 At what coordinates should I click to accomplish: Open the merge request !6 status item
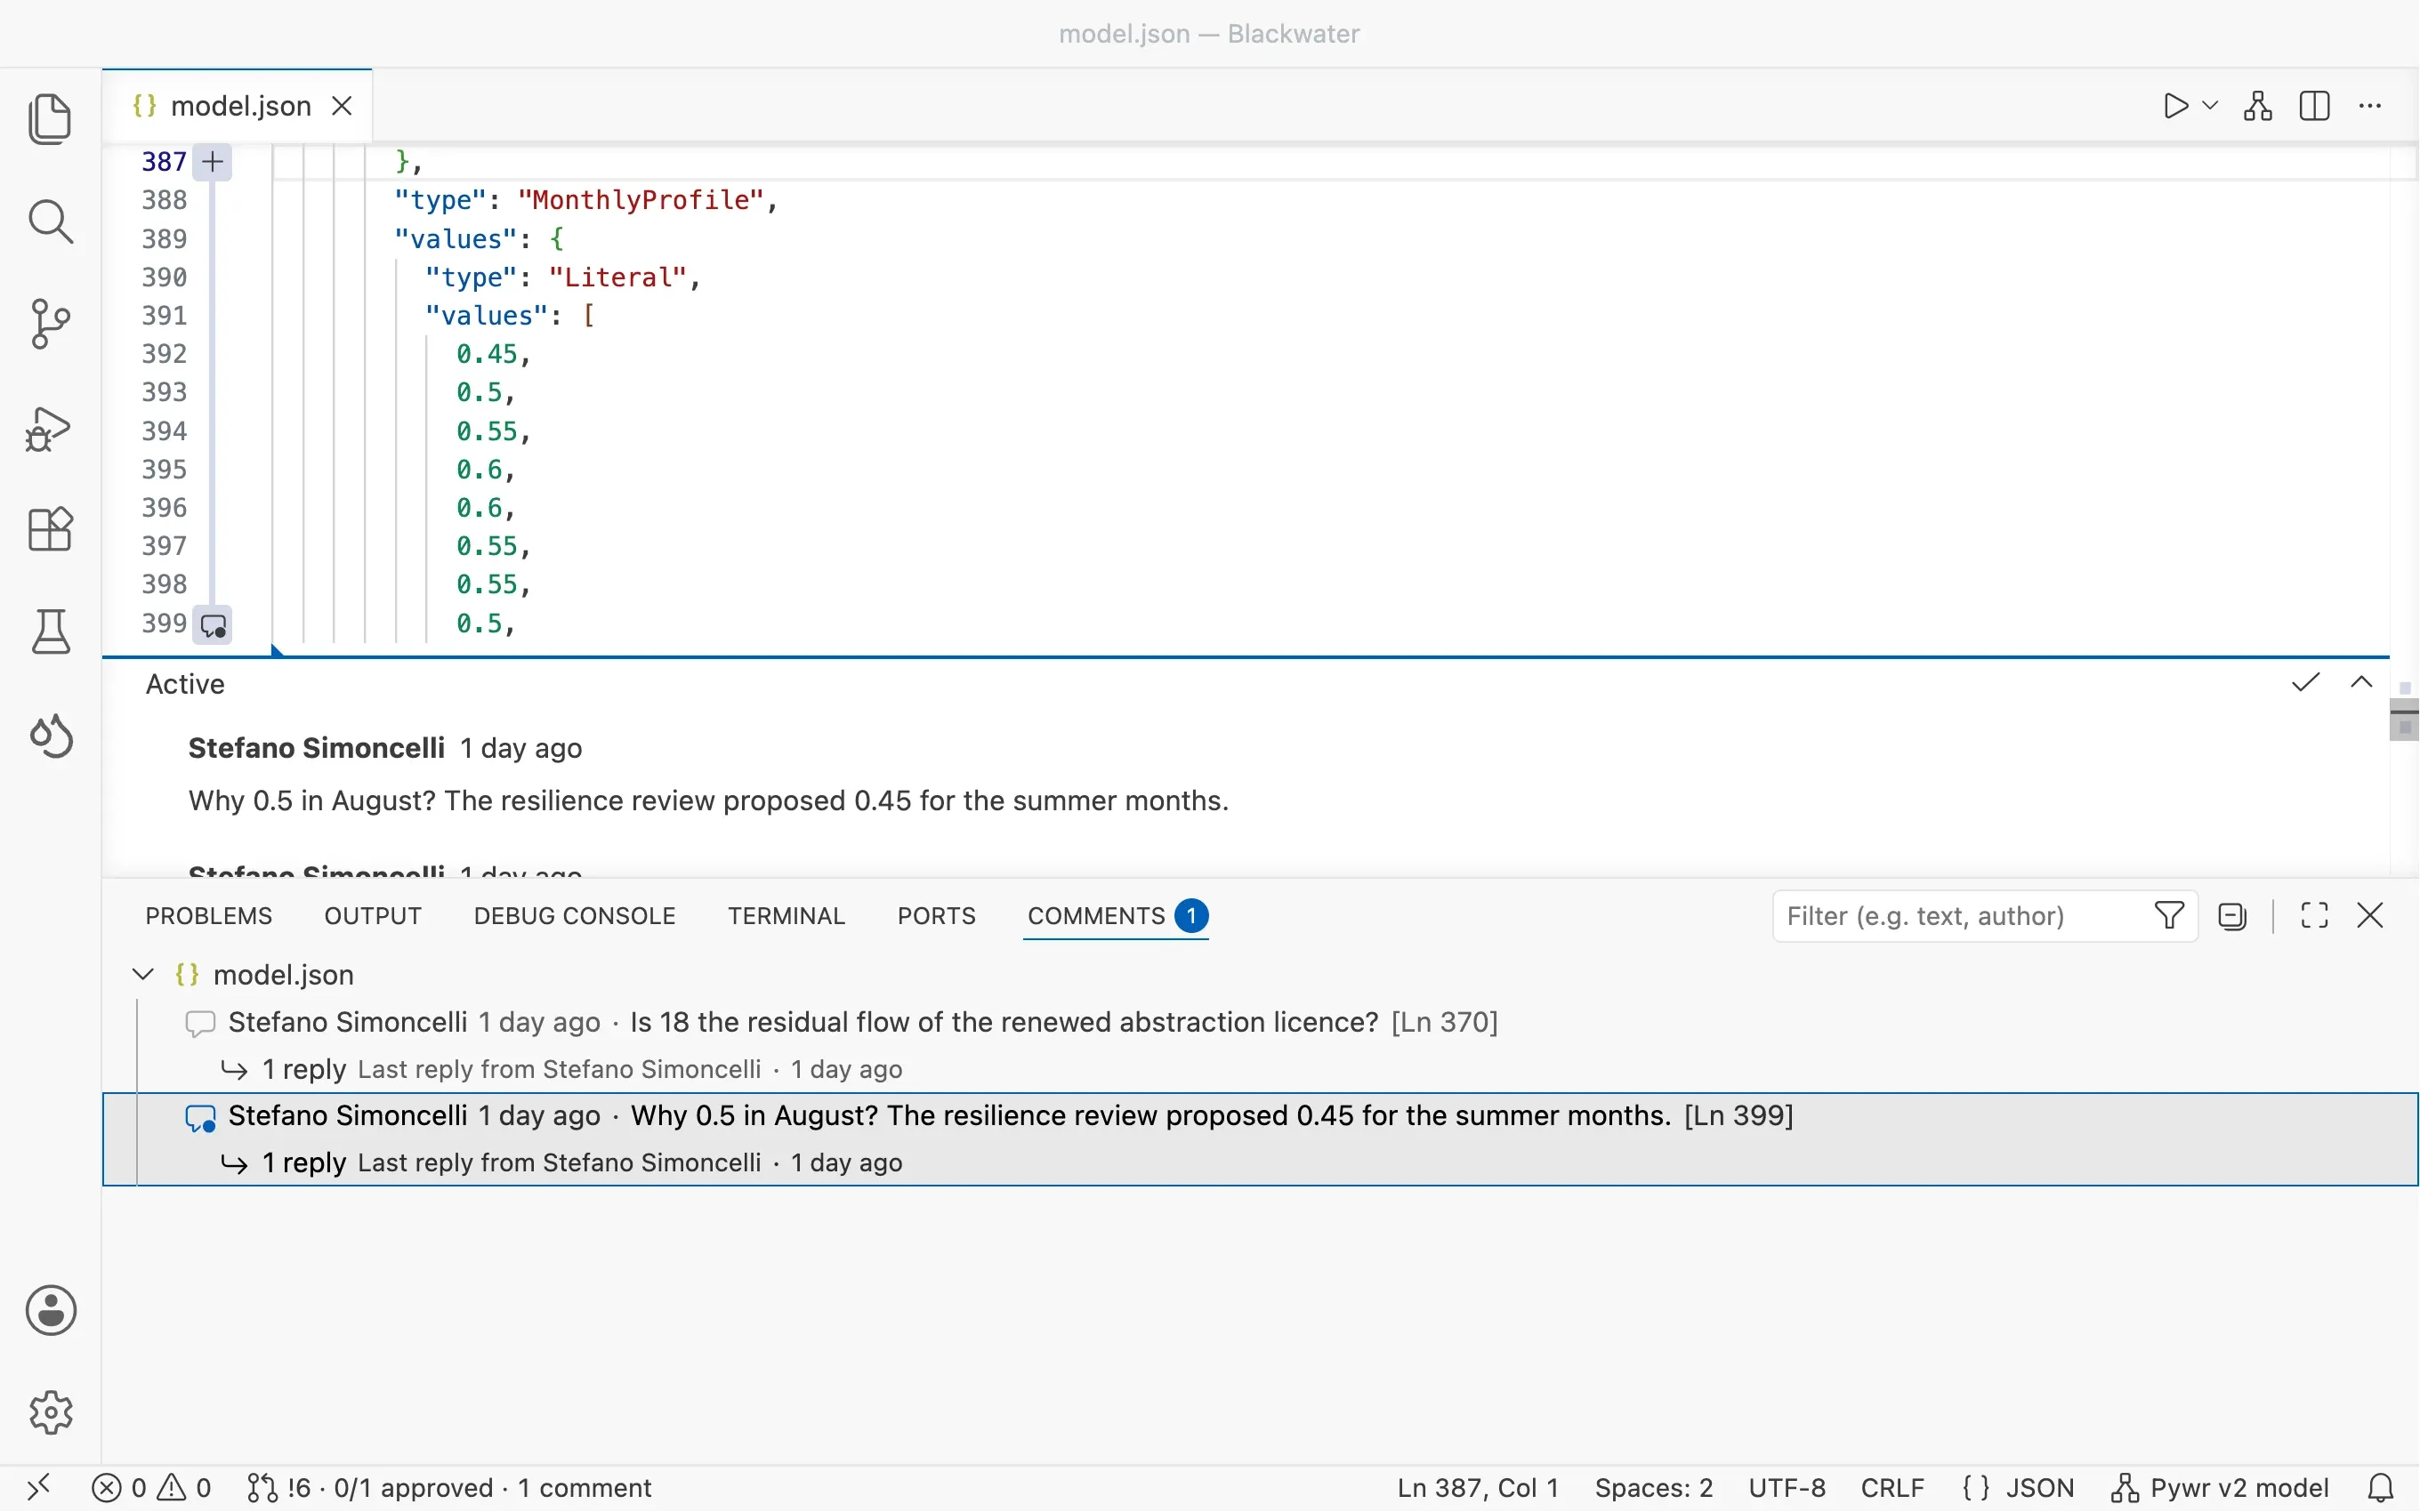(450, 1488)
